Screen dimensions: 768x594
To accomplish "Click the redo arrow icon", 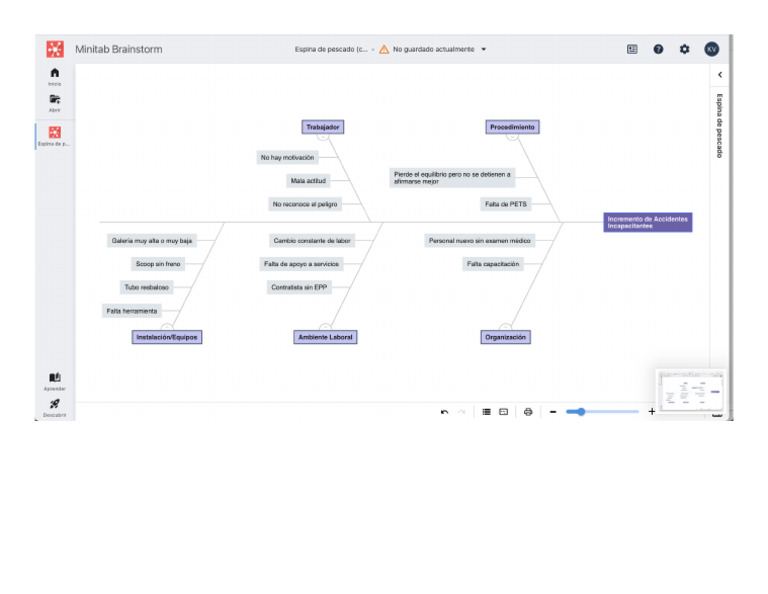I will point(461,412).
